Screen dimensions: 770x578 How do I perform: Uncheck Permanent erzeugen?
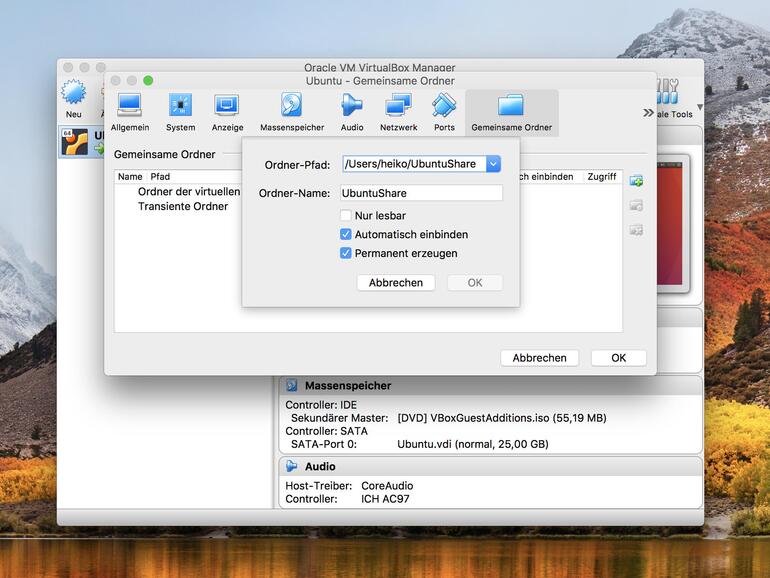pos(346,253)
